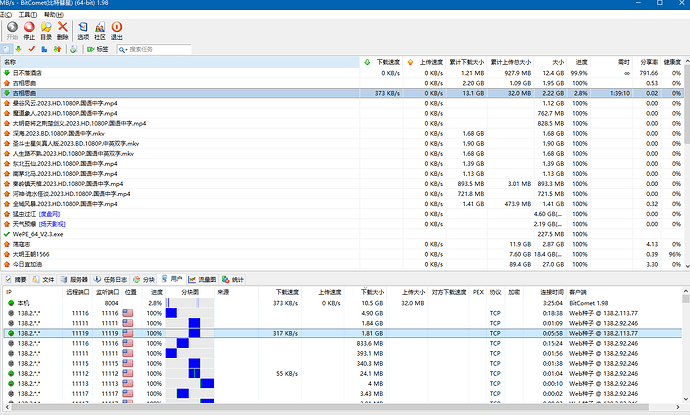
Task: Click the greyed 开始 (start) toolbar button
Action: tap(12, 31)
